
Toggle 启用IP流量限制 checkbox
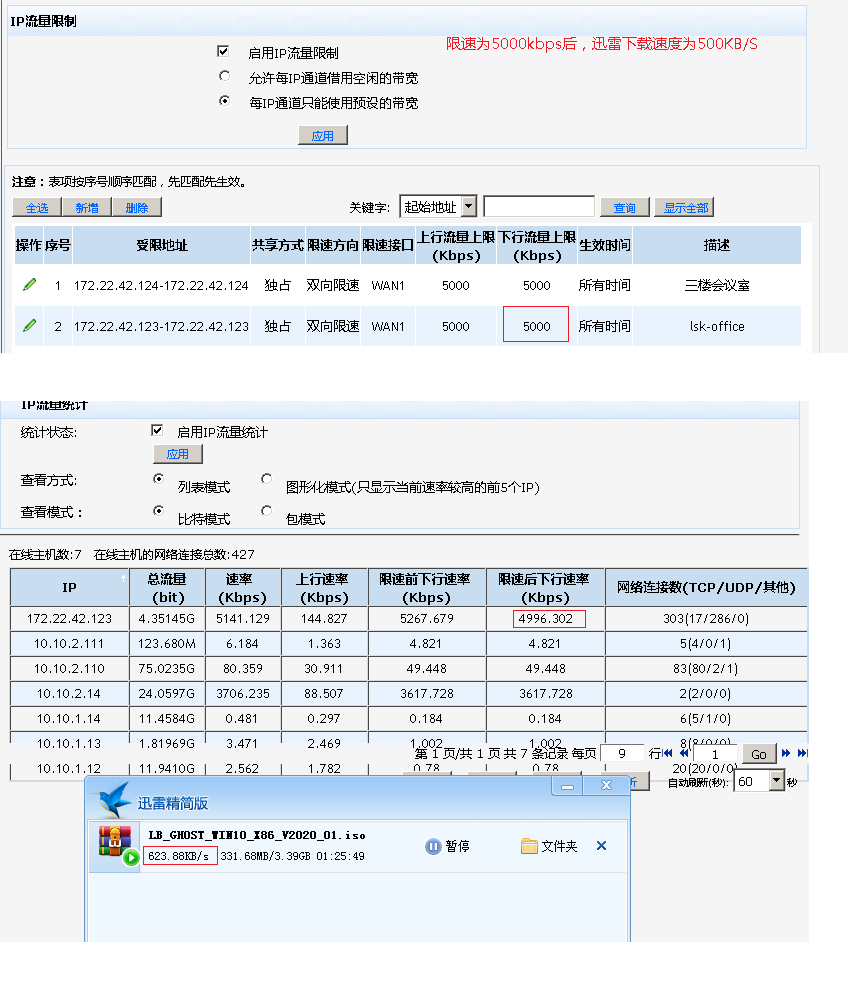(x=222, y=51)
